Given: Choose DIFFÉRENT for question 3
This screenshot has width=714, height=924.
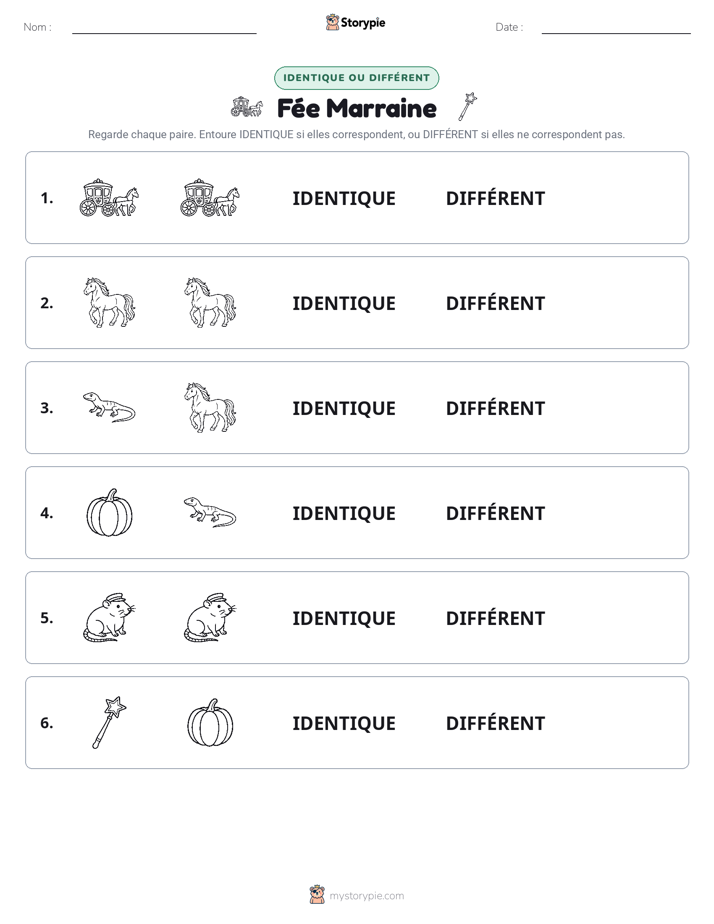Looking at the screenshot, I should [495, 408].
